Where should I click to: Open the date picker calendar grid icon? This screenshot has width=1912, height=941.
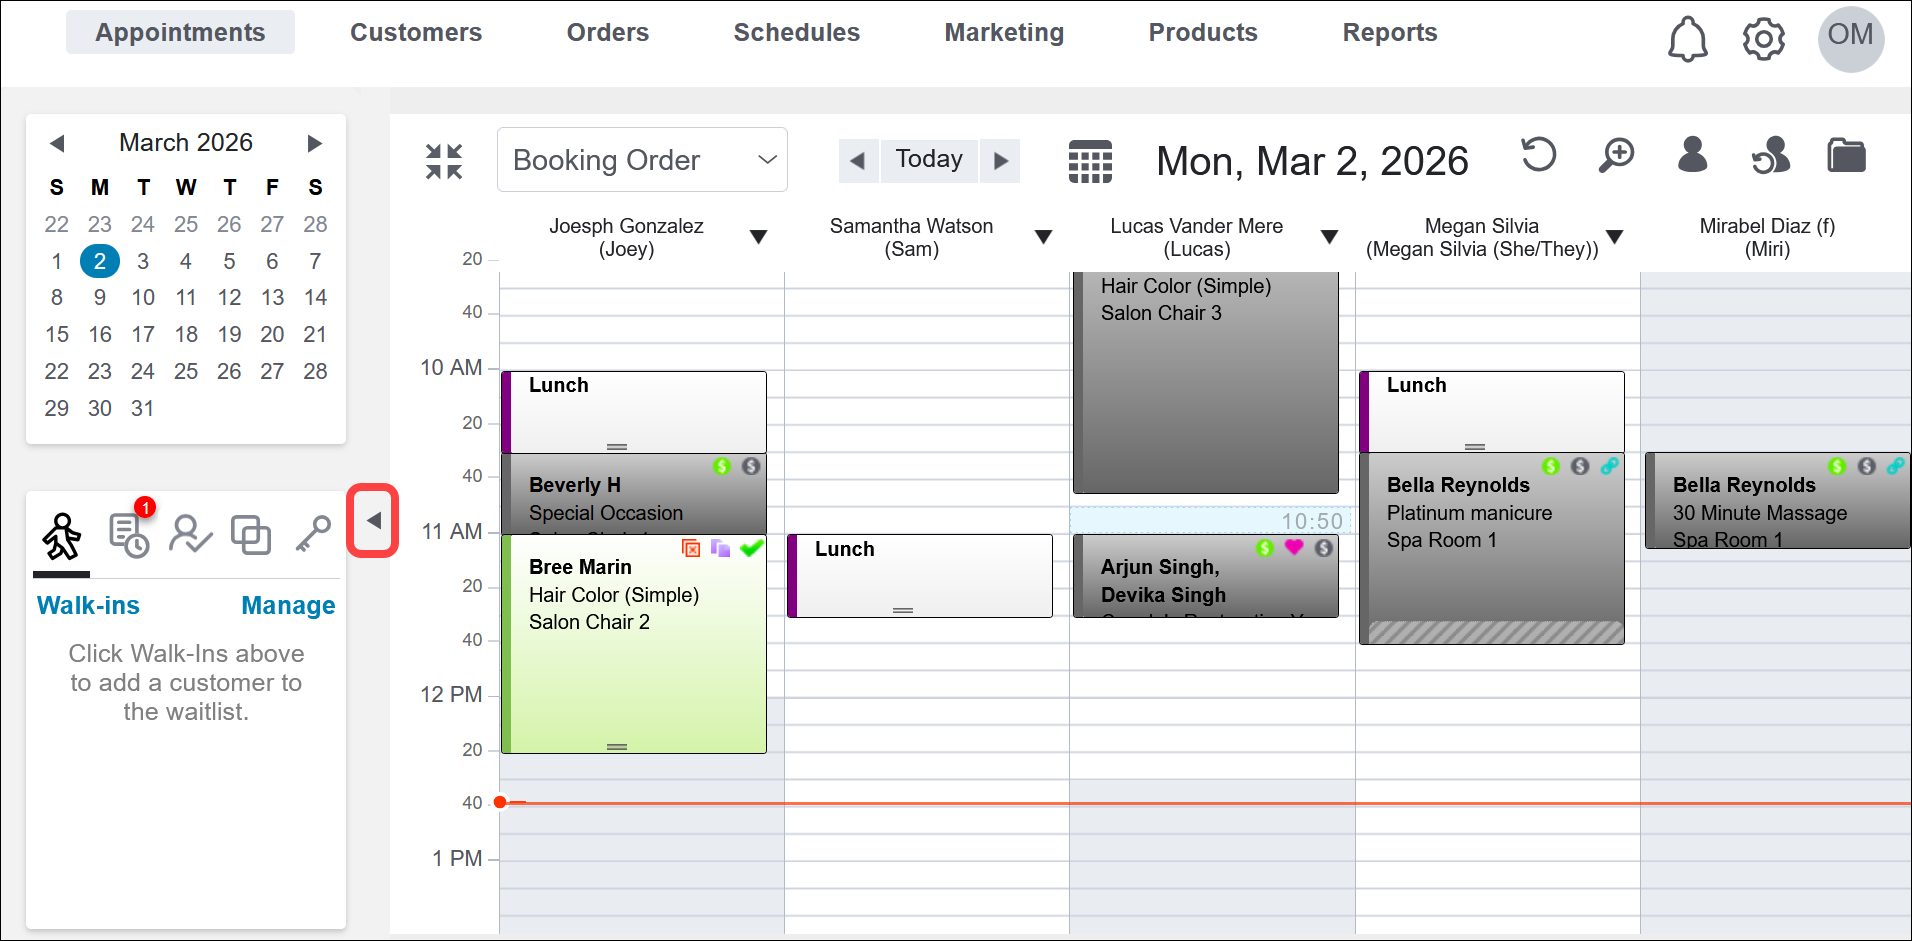coord(1090,161)
